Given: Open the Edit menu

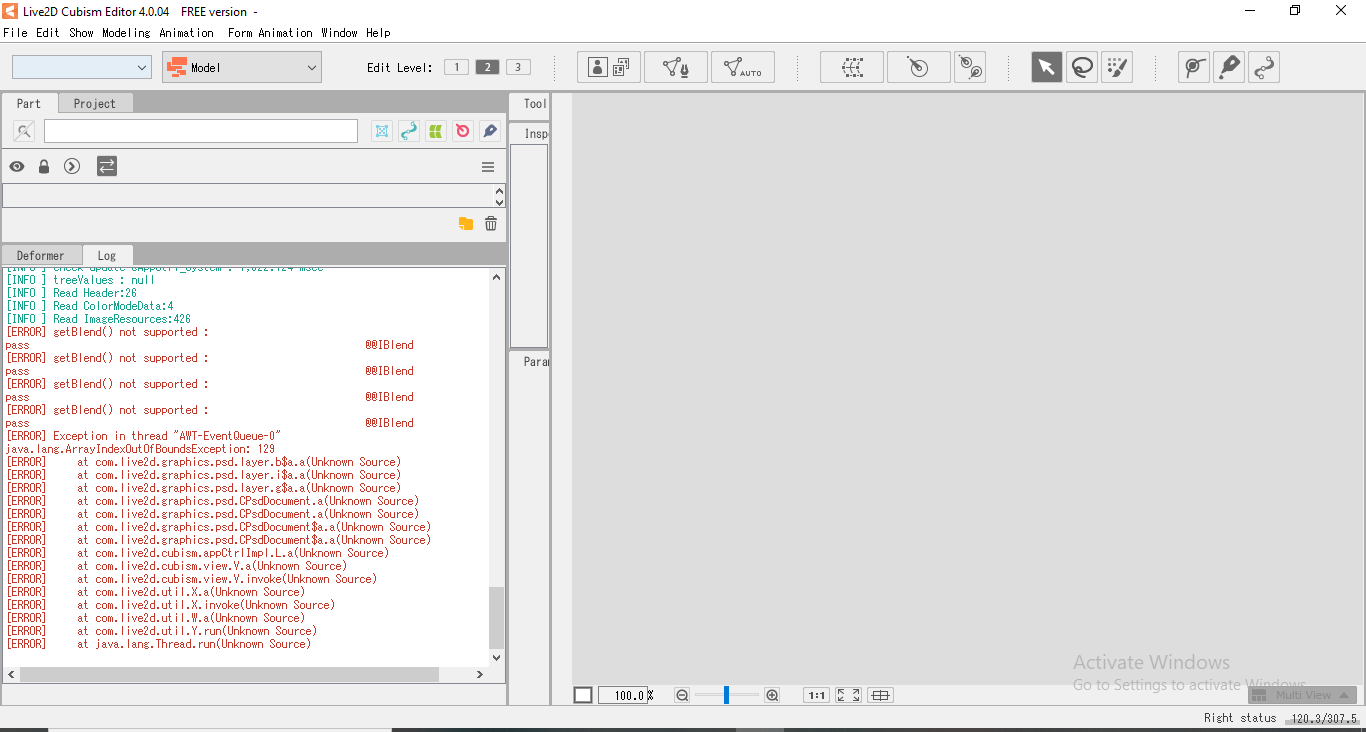Looking at the screenshot, I should [x=48, y=33].
